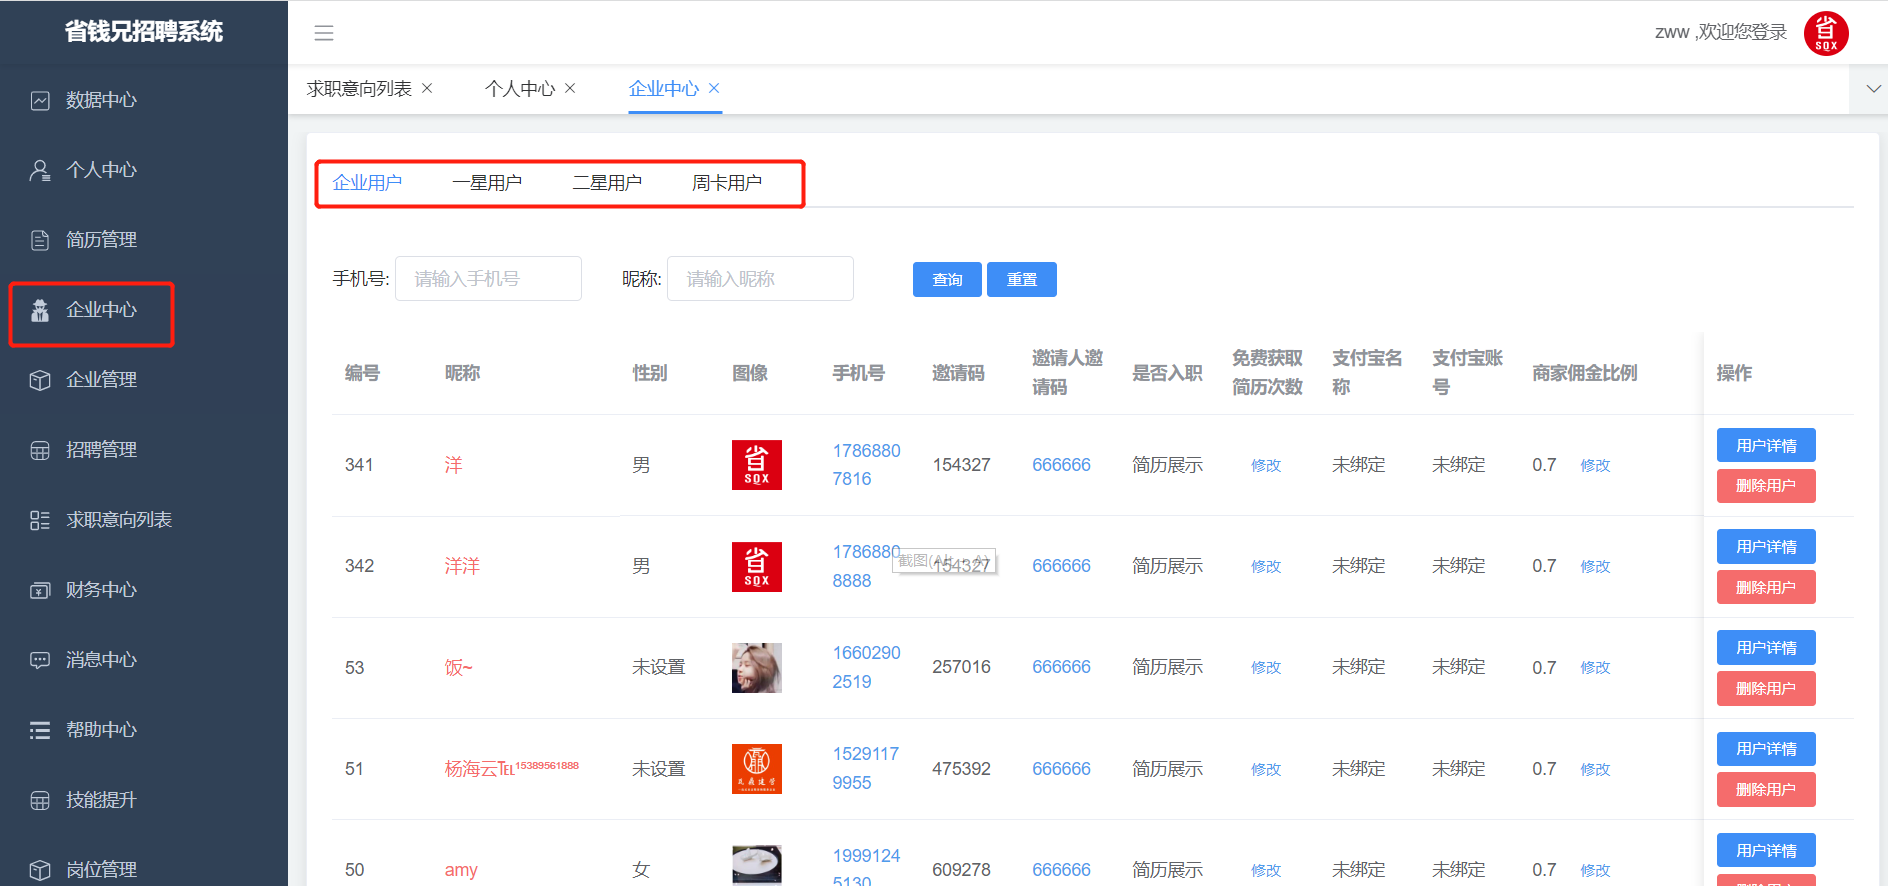Close the 个人中心 tab
Image resolution: width=1888 pixels, height=886 pixels.
click(570, 88)
